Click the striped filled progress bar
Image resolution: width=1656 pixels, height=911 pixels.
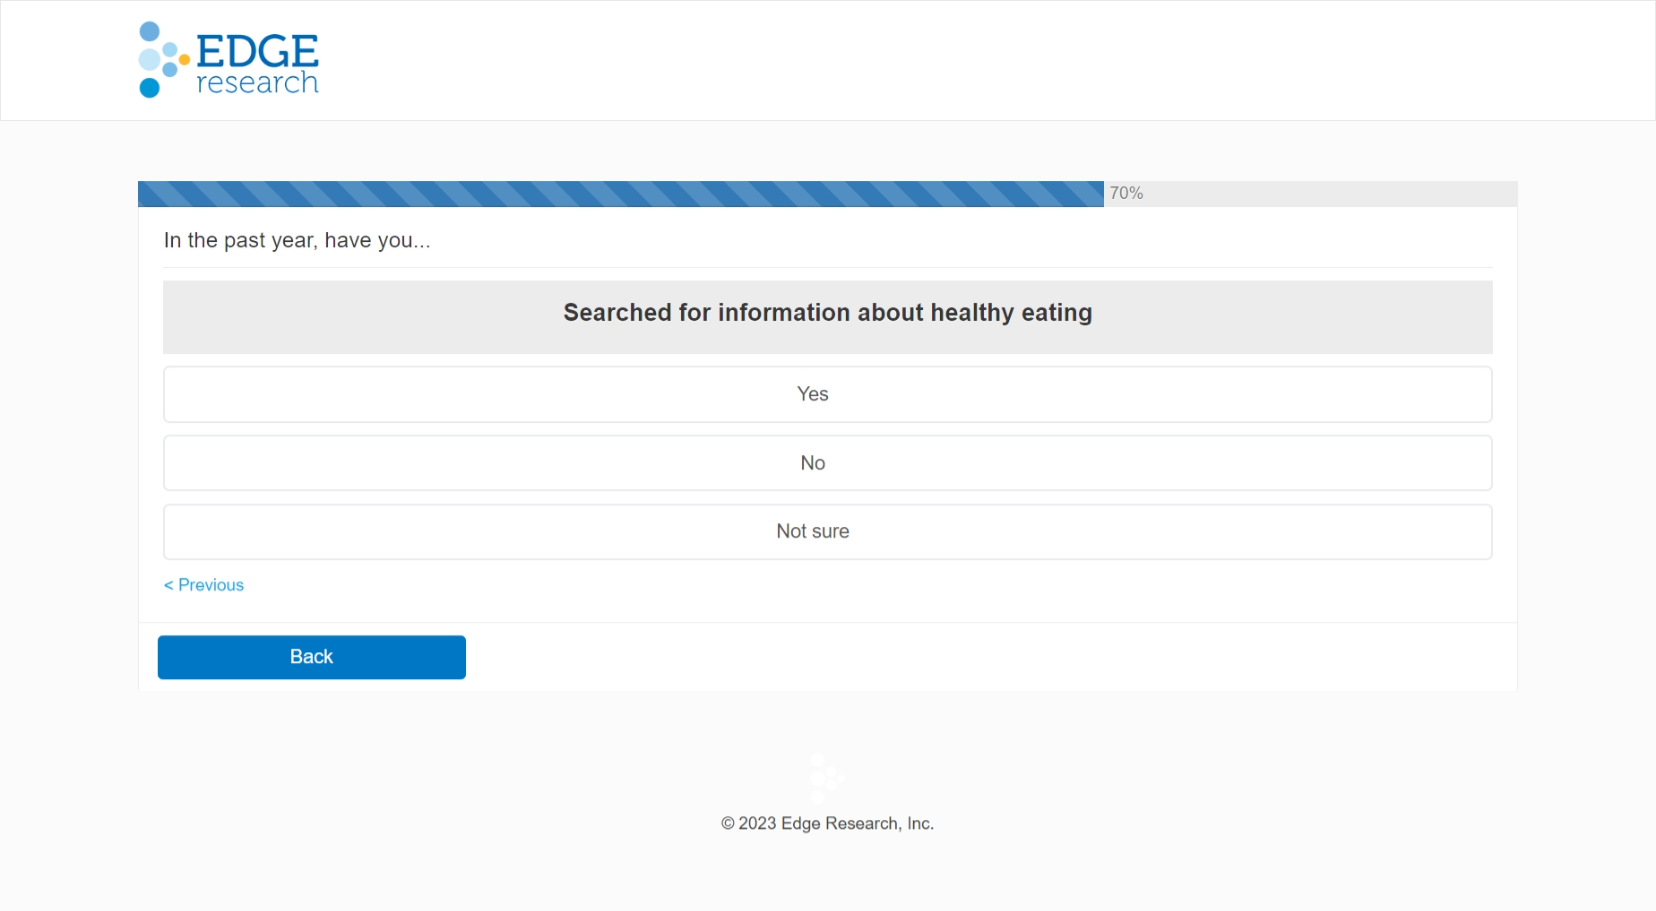click(620, 194)
